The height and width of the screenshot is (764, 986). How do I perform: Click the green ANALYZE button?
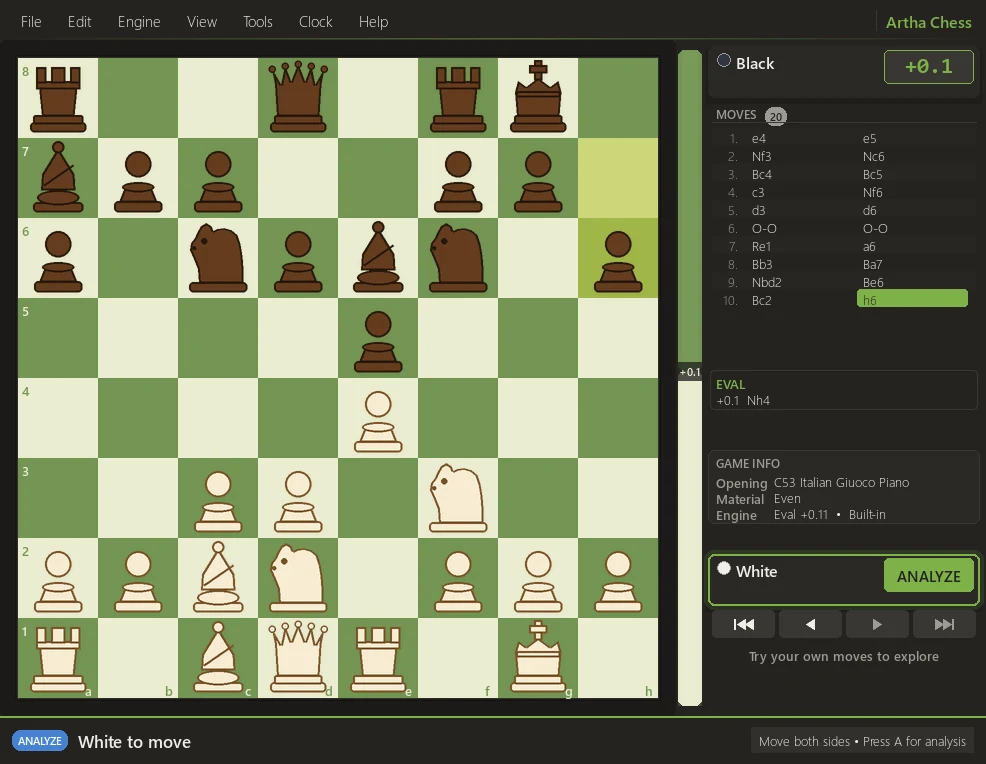929,576
